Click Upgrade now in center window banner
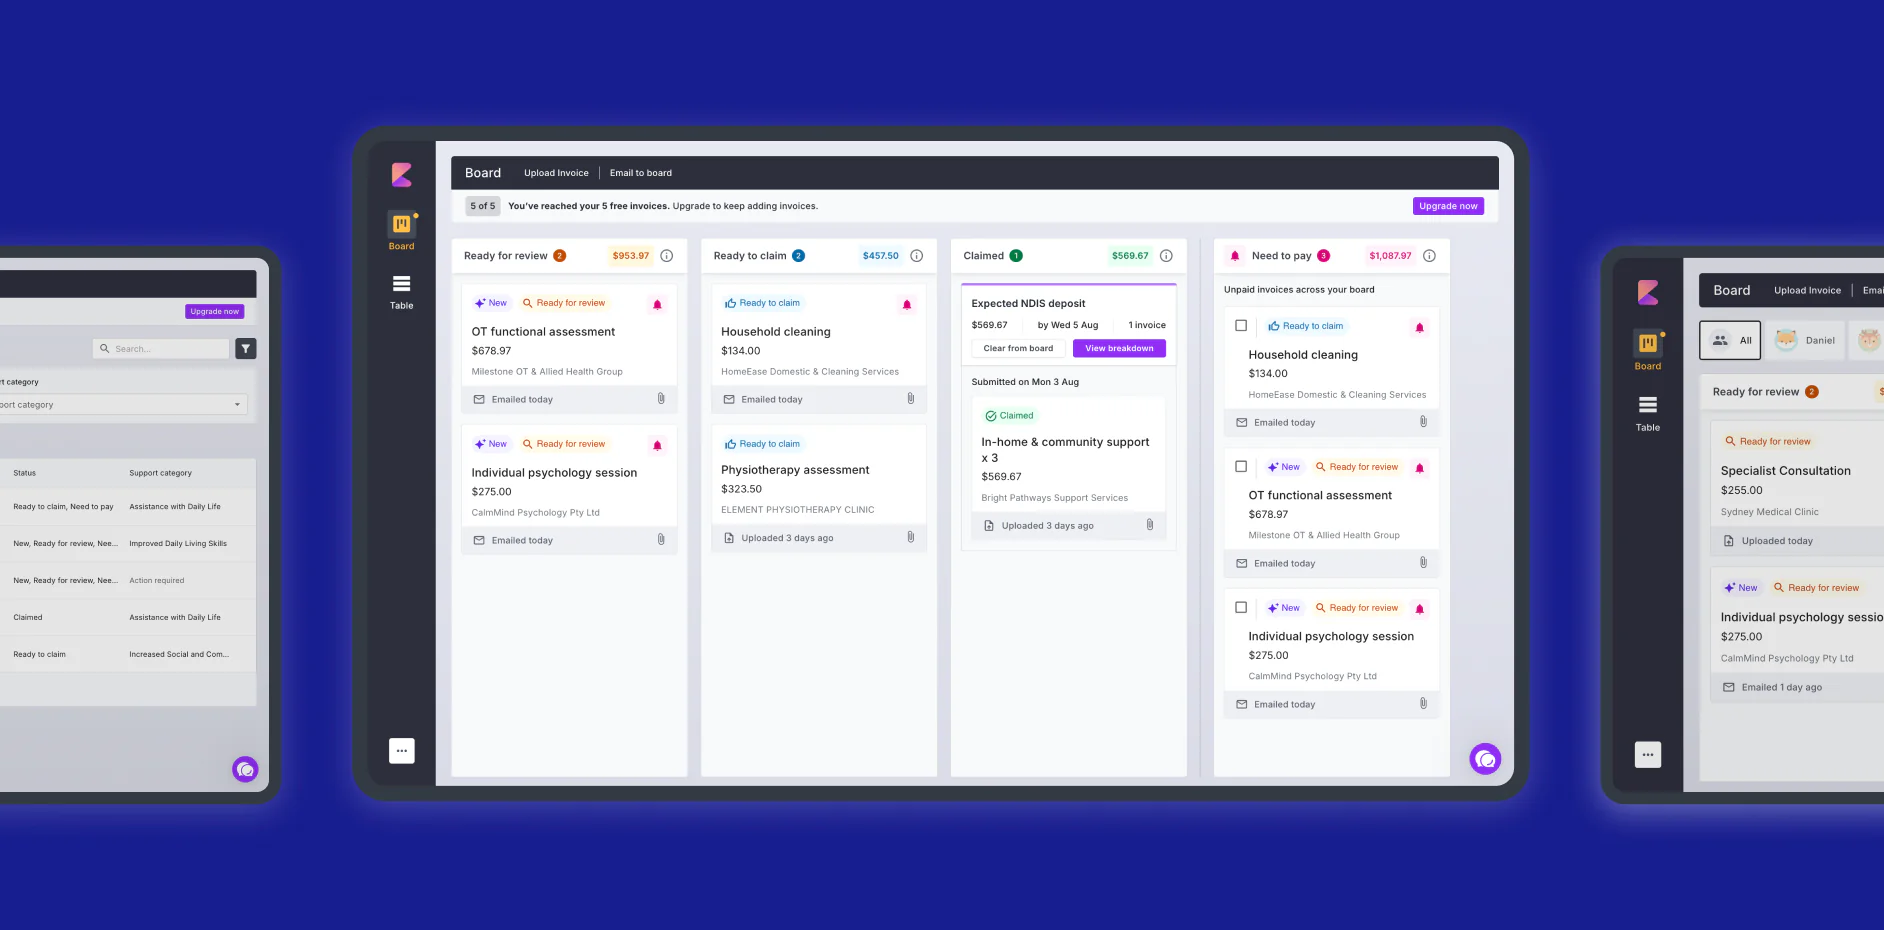The width and height of the screenshot is (1884, 930). coord(1448,206)
